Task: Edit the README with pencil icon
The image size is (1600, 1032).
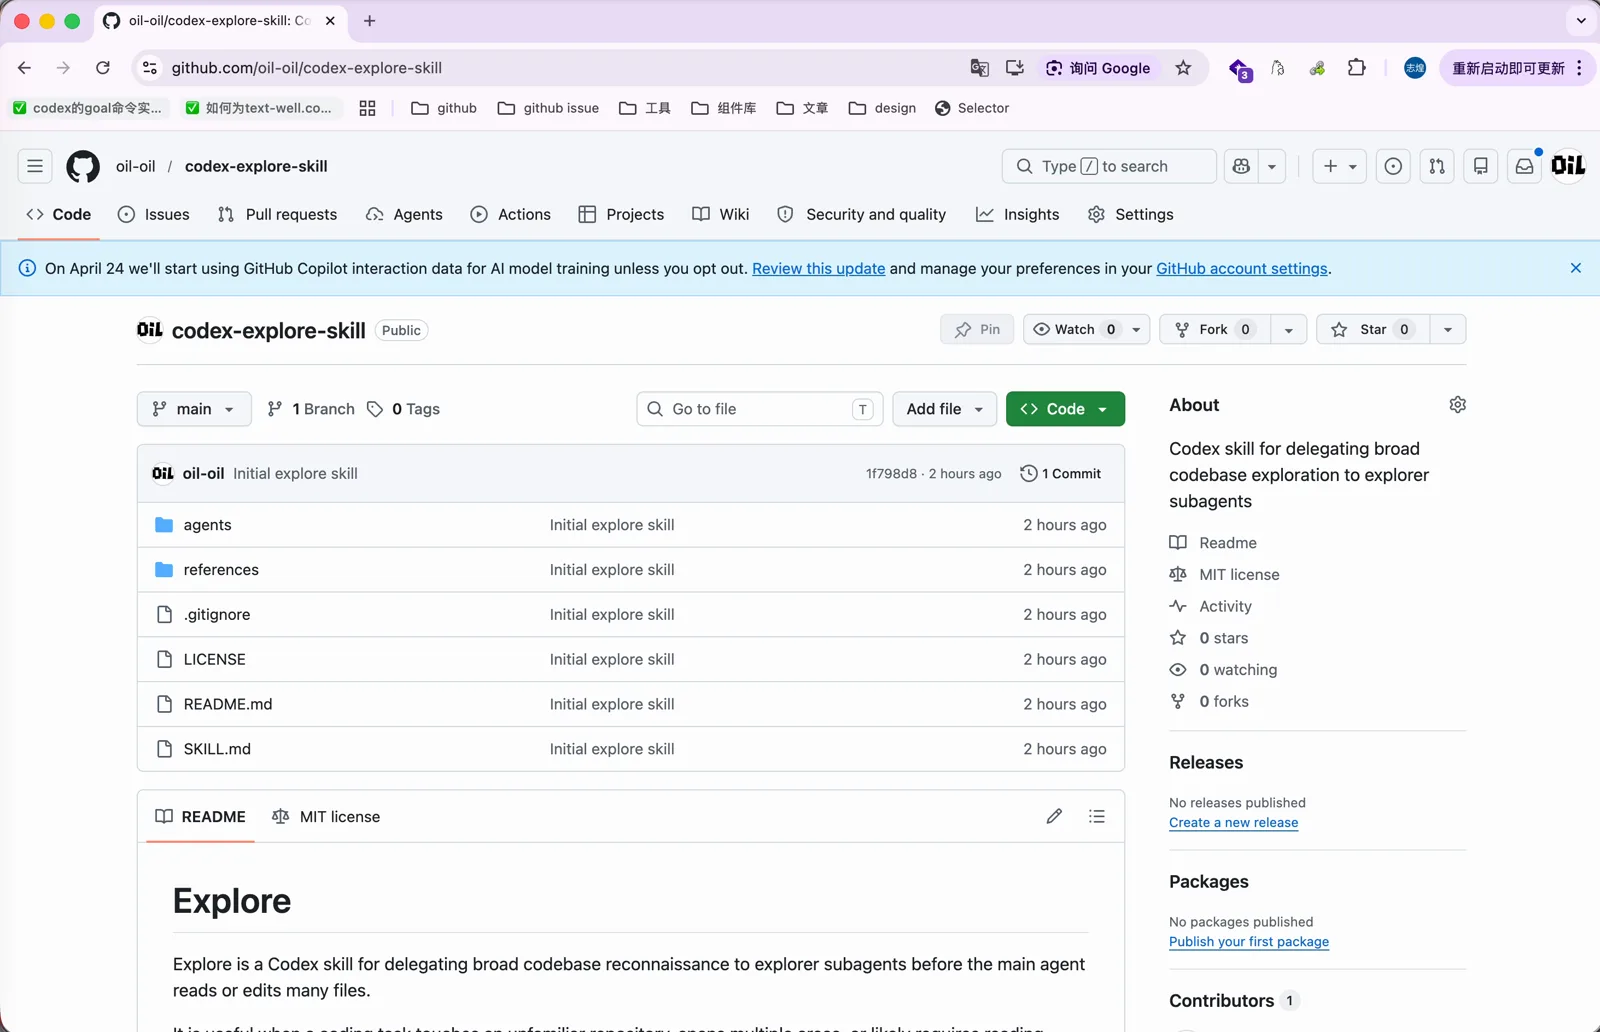Action: 1054,816
